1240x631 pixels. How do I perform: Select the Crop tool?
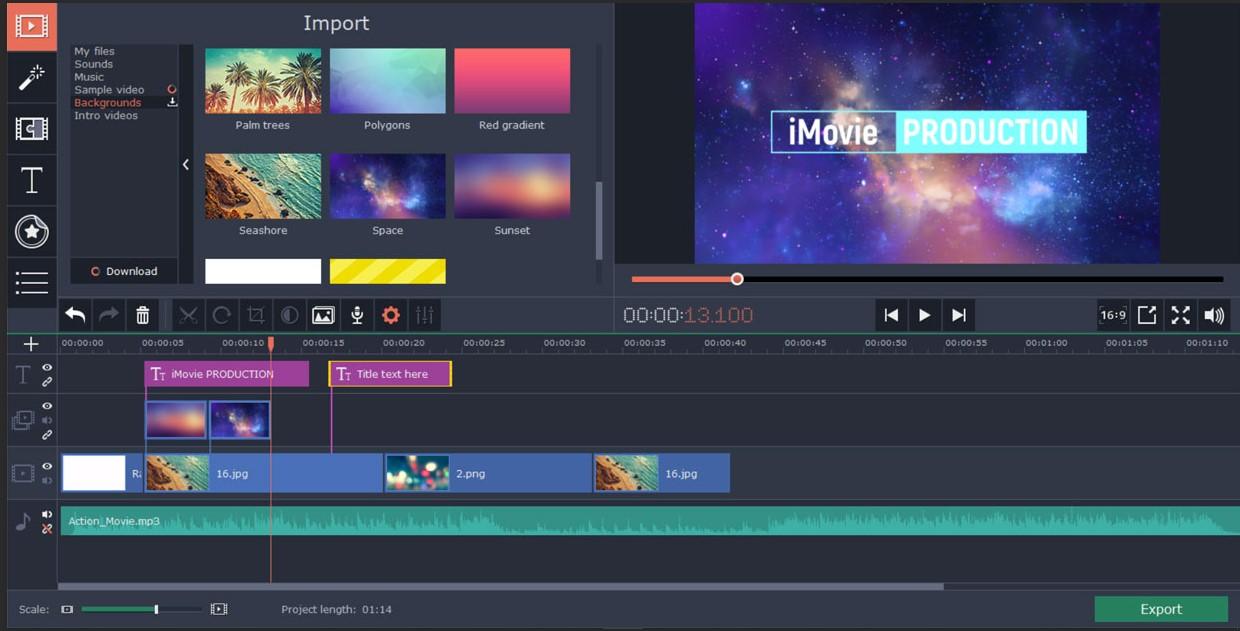coord(255,315)
